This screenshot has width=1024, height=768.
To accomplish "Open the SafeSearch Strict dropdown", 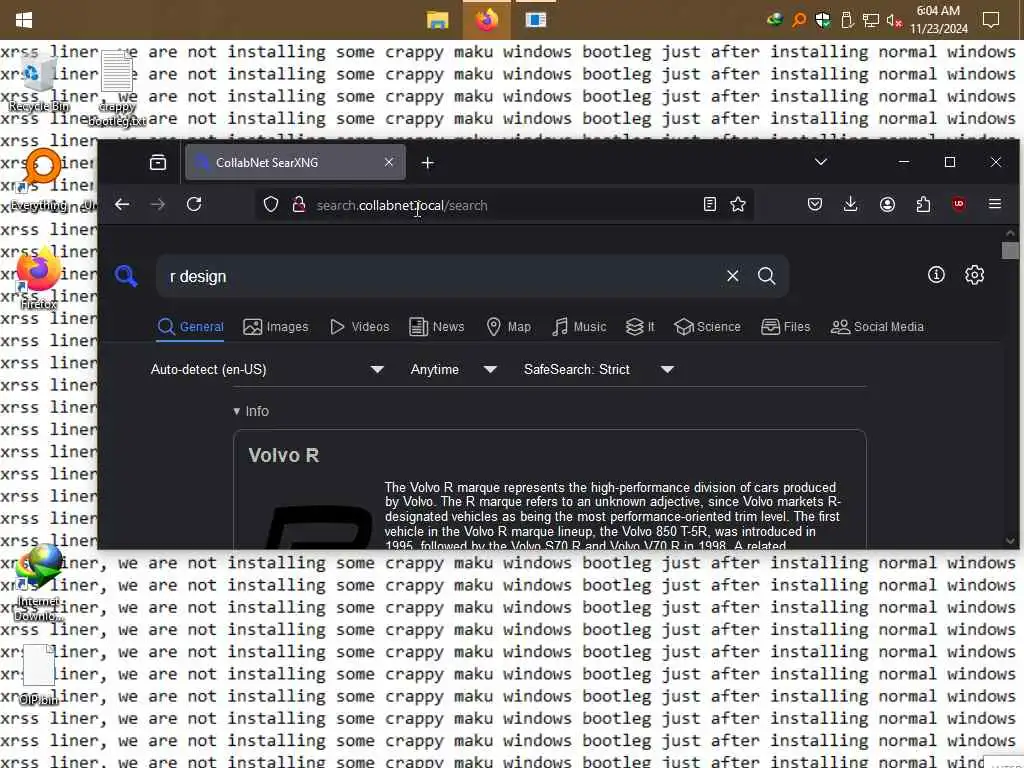I will pyautogui.click(x=598, y=370).
